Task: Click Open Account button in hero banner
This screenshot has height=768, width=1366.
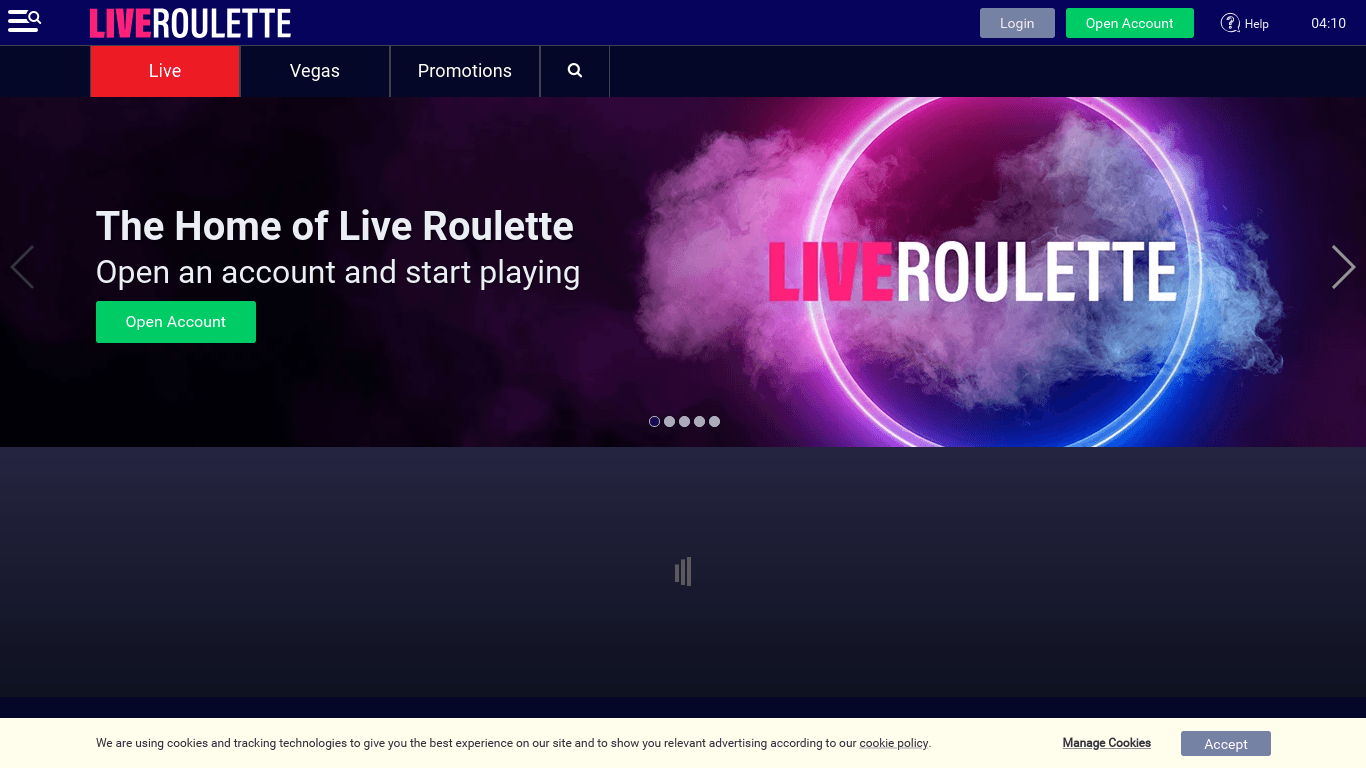Action: coord(176,322)
